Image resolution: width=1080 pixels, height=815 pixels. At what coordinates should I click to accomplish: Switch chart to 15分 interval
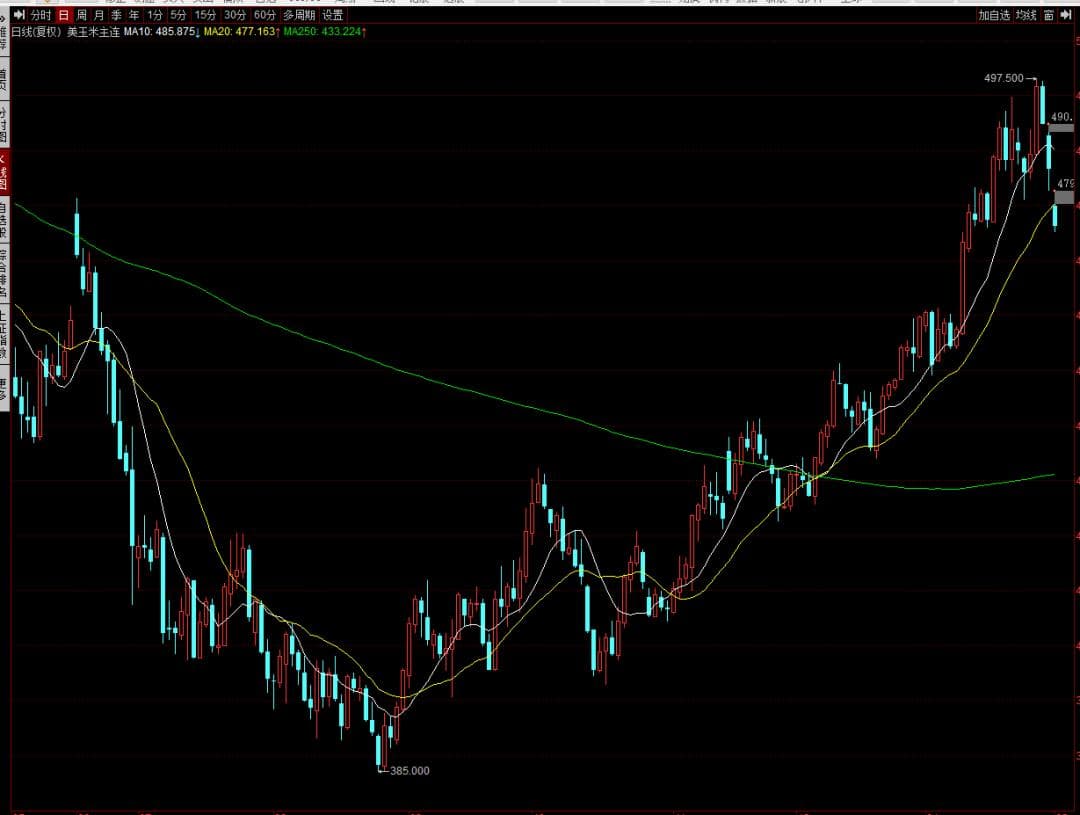coord(205,15)
